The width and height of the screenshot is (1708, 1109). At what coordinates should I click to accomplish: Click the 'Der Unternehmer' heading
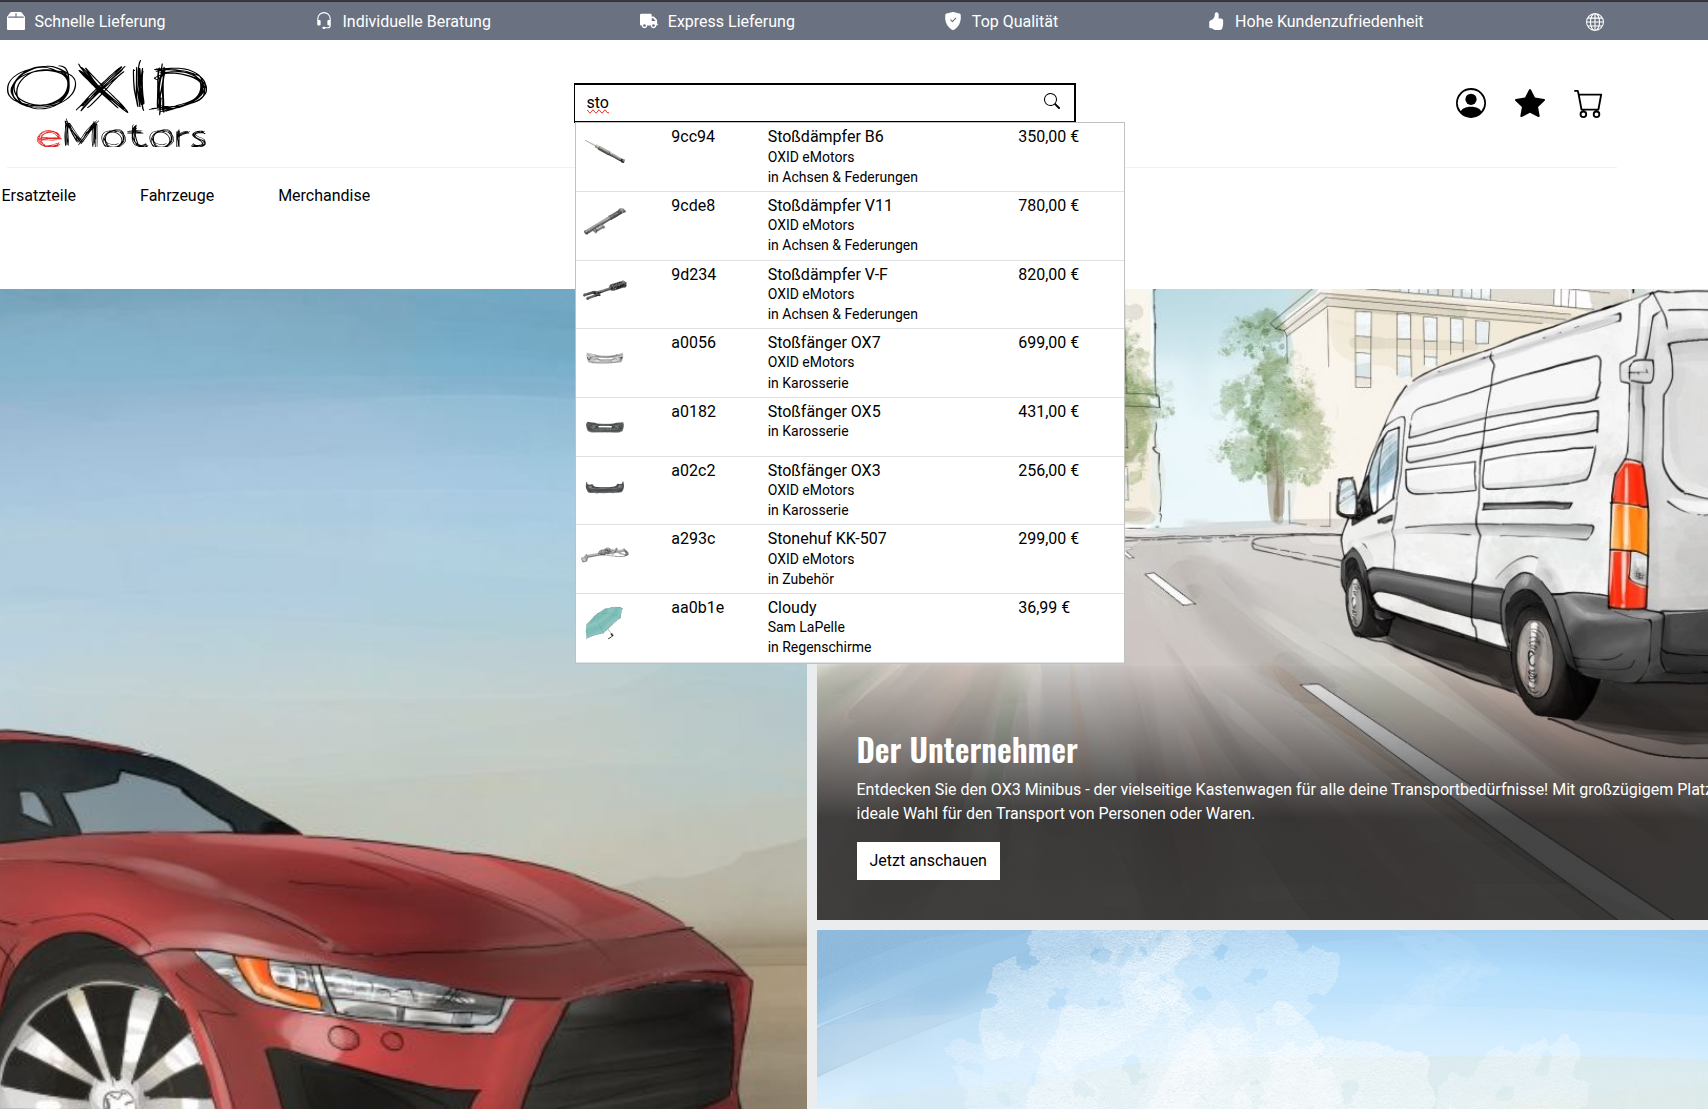pyautogui.click(x=967, y=751)
